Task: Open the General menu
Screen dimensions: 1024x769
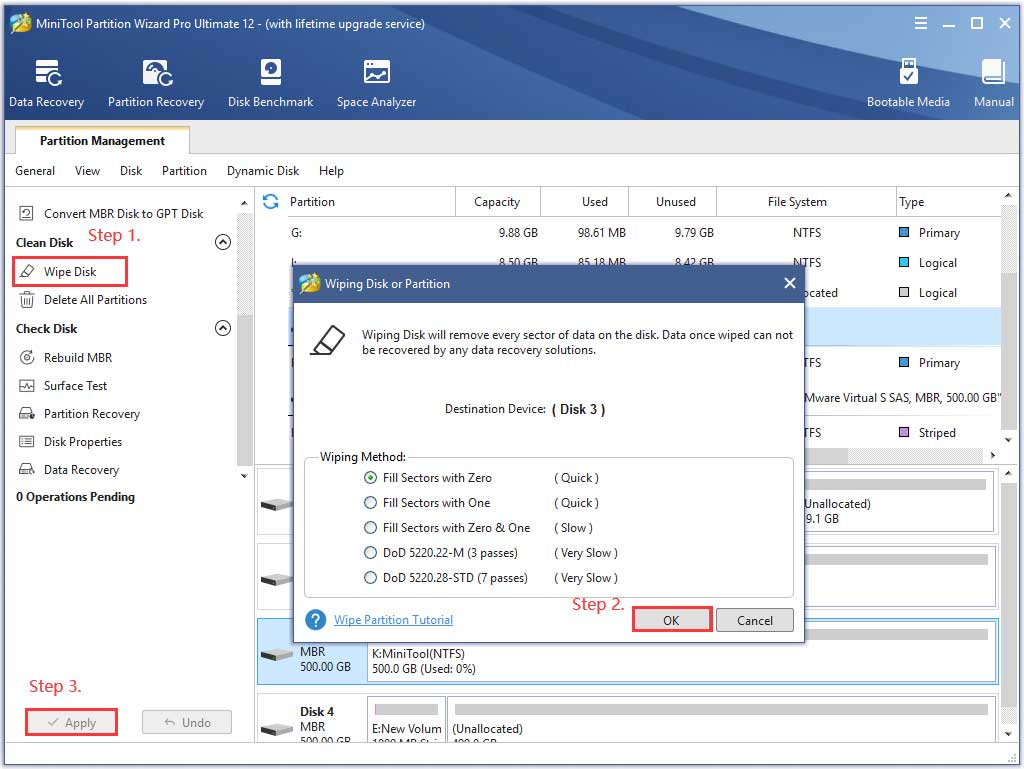Action: click(x=35, y=170)
